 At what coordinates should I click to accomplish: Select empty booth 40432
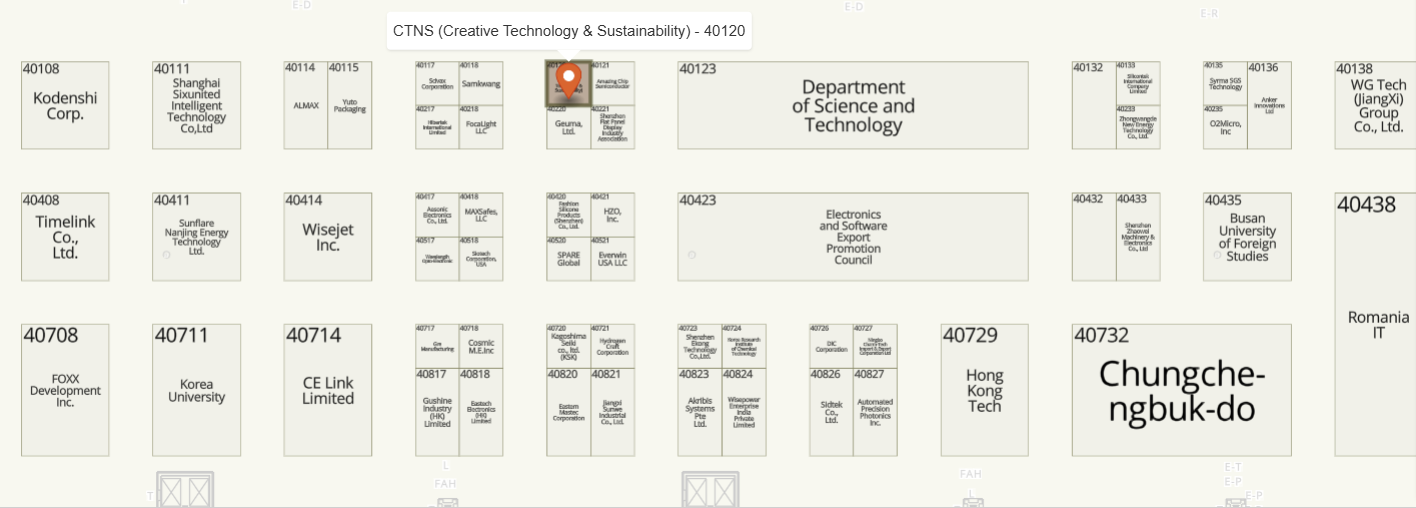point(1094,237)
